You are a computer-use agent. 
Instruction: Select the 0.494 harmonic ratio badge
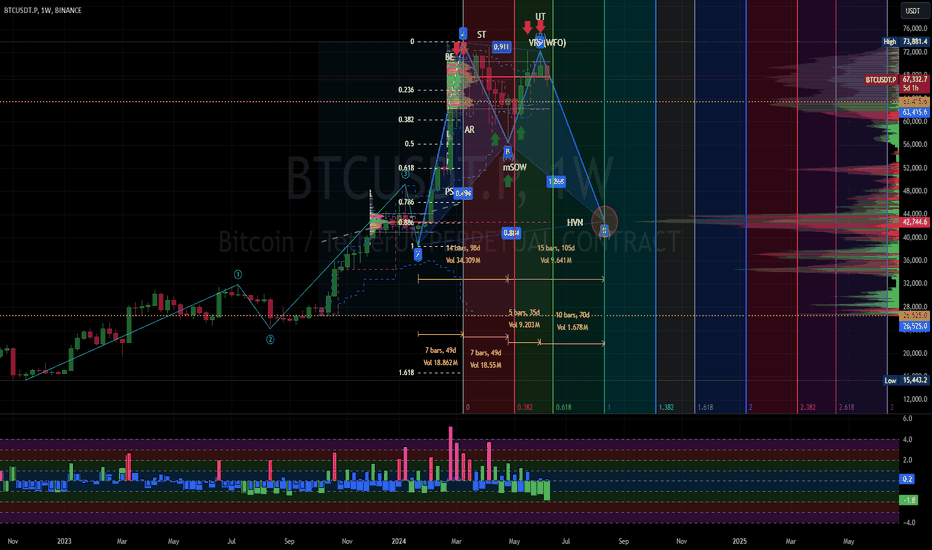point(463,193)
